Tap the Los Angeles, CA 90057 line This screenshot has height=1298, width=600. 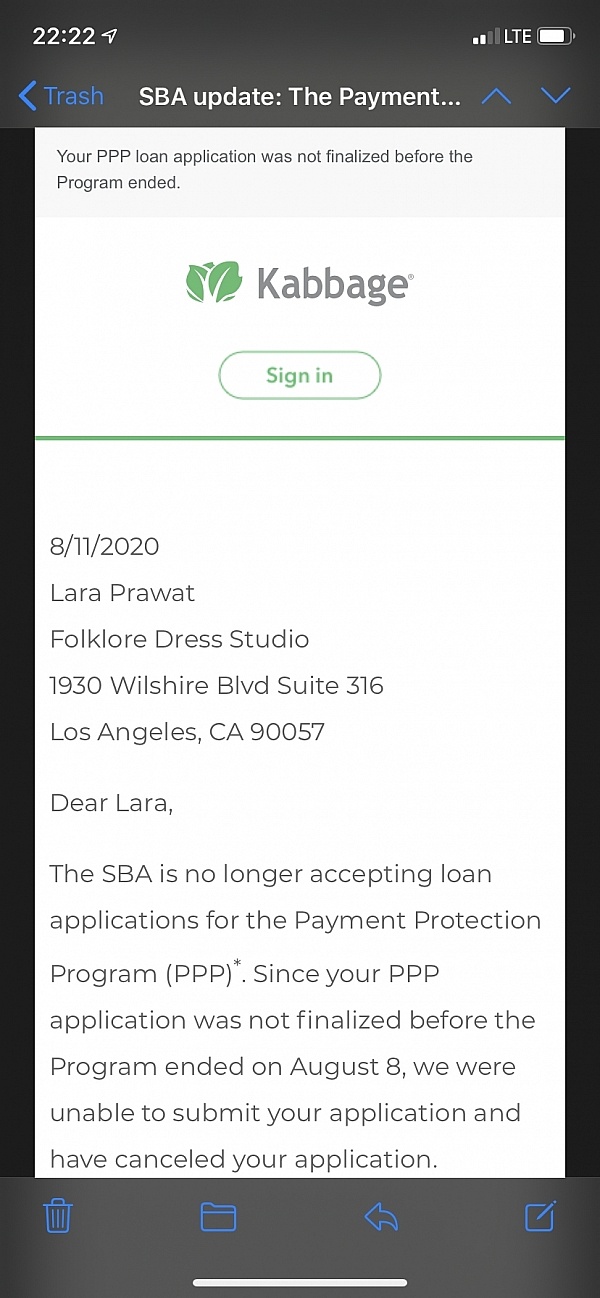pyautogui.click(x=187, y=731)
